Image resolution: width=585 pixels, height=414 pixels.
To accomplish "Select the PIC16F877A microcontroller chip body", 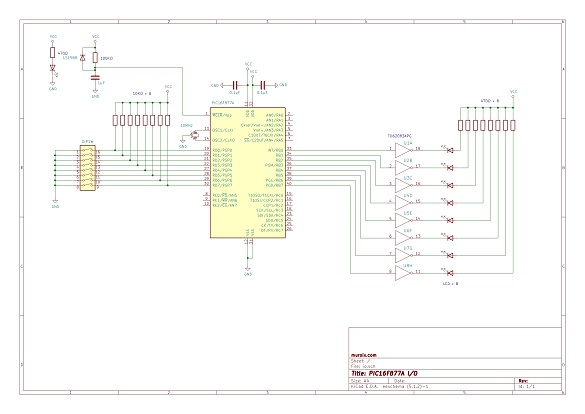I will 248,172.
